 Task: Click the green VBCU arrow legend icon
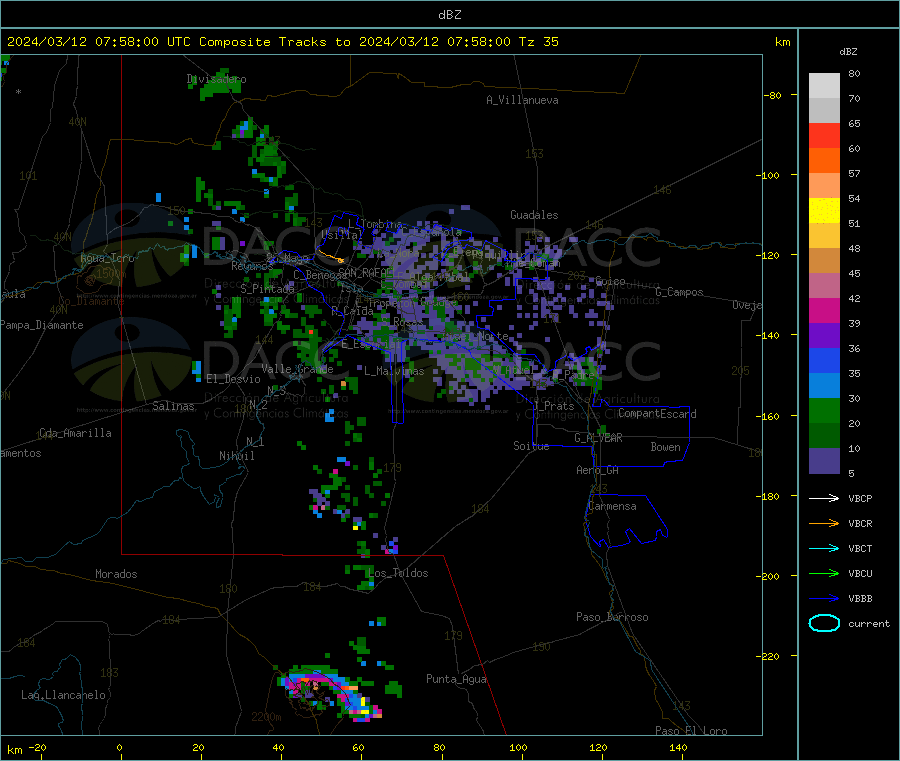click(x=824, y=573)
